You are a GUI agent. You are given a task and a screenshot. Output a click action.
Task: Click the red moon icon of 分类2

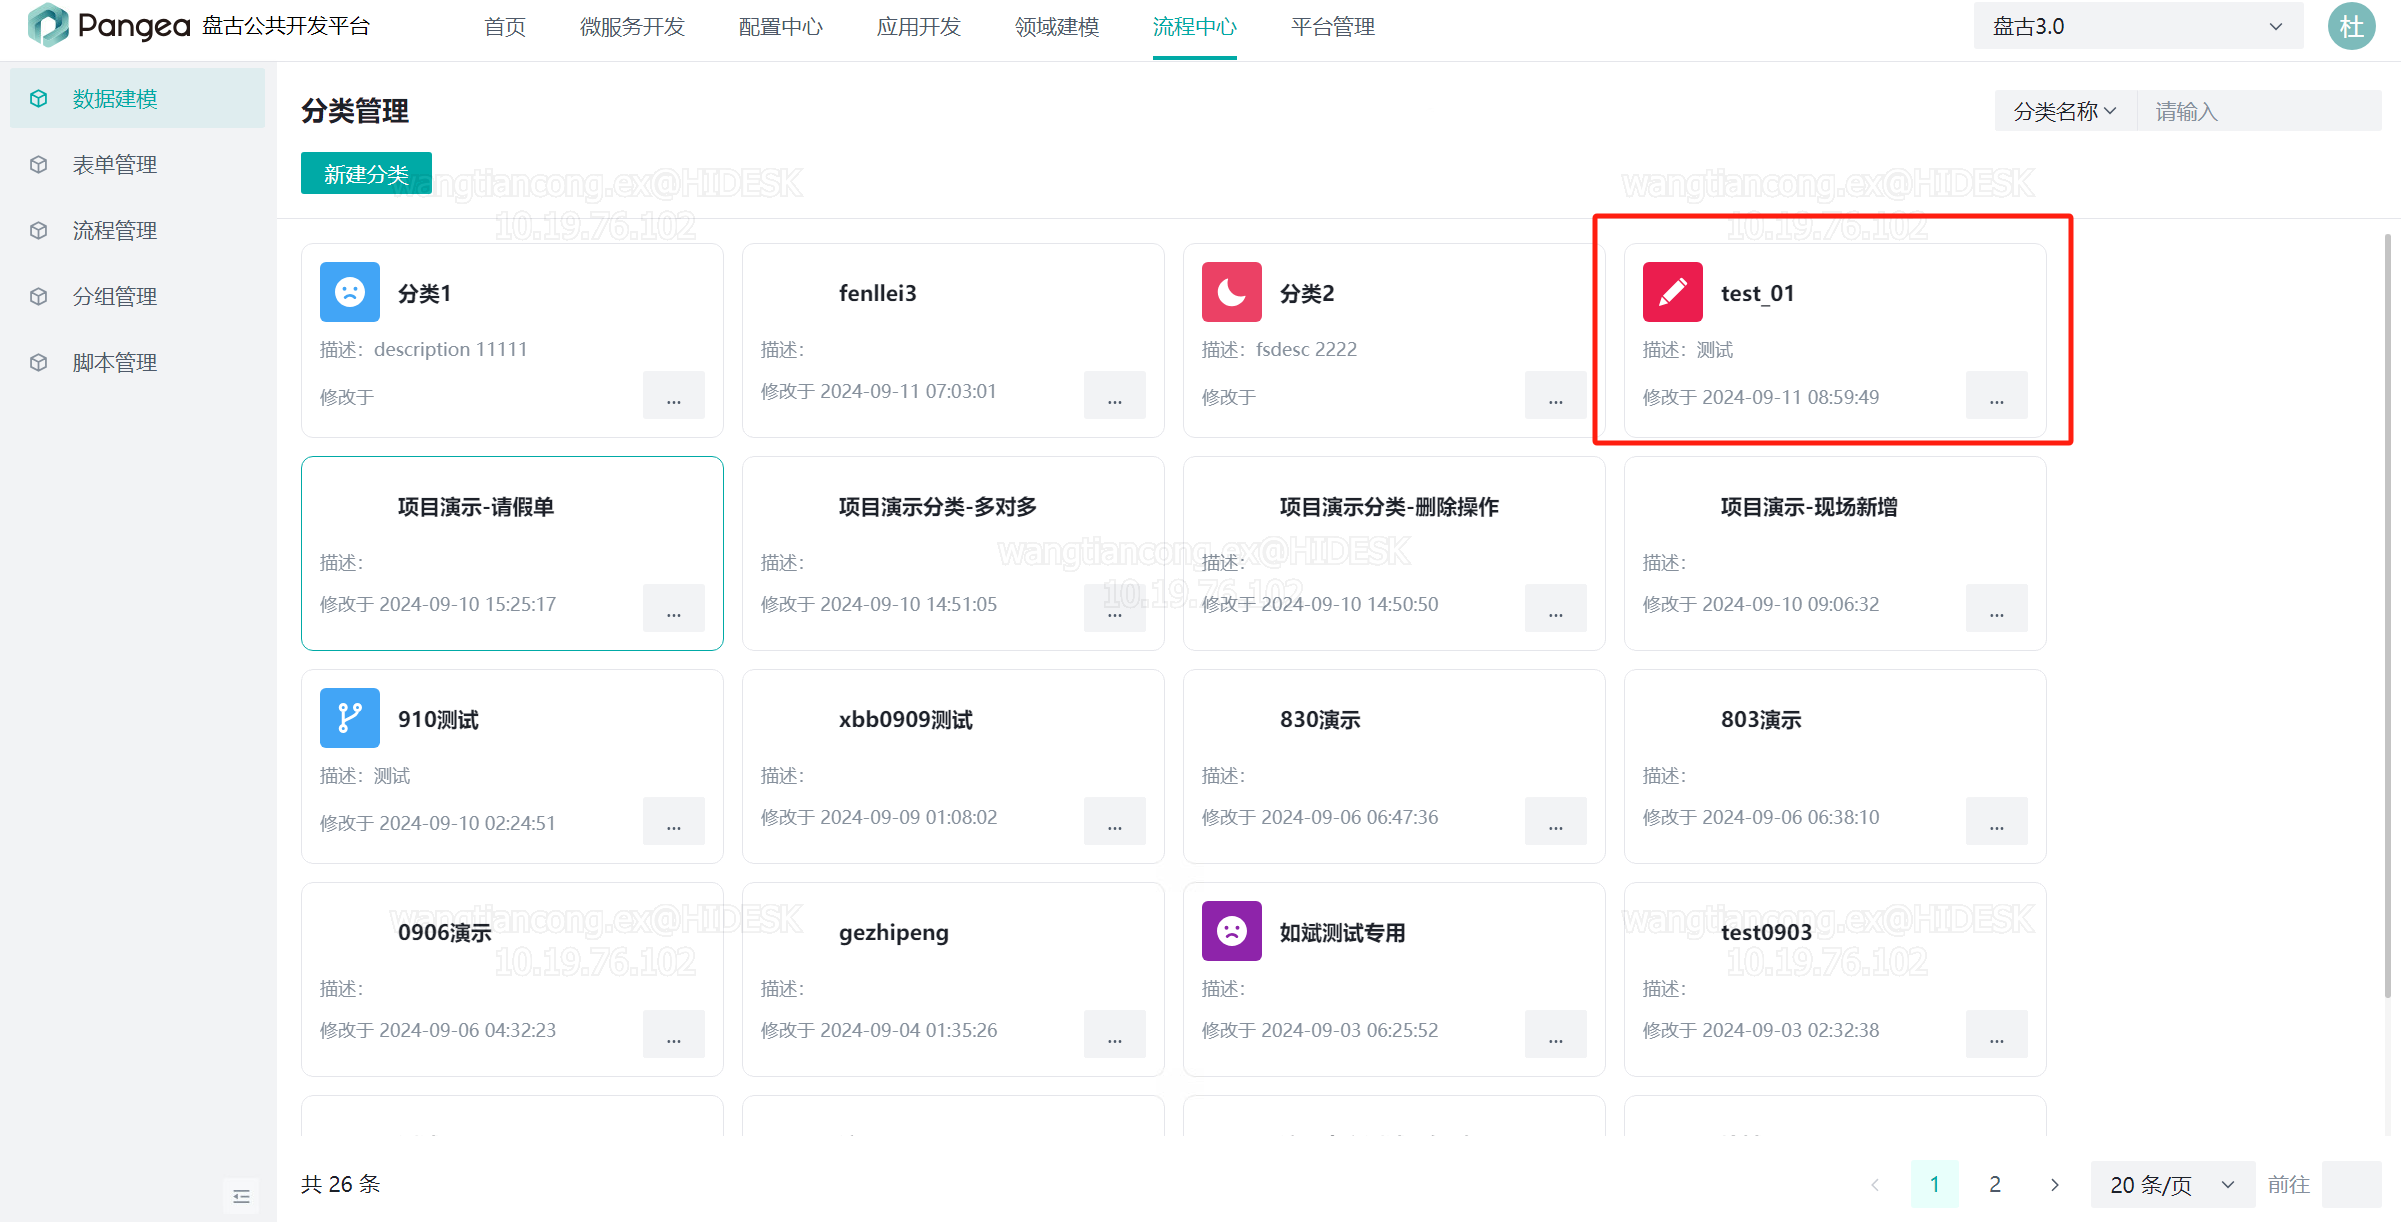1232,292
